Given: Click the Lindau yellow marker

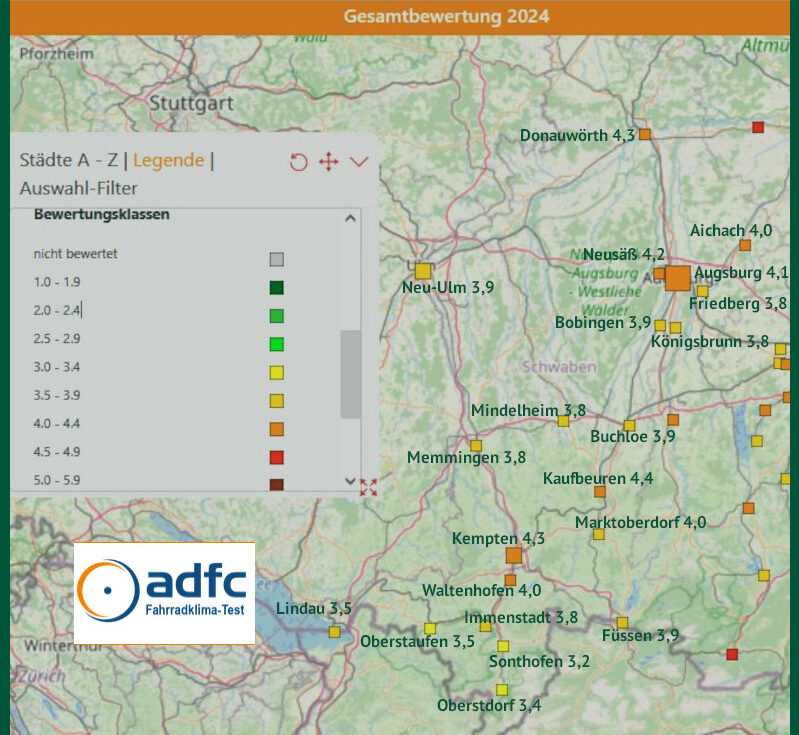Looking at the screenshot, I should tap(334, 632).
